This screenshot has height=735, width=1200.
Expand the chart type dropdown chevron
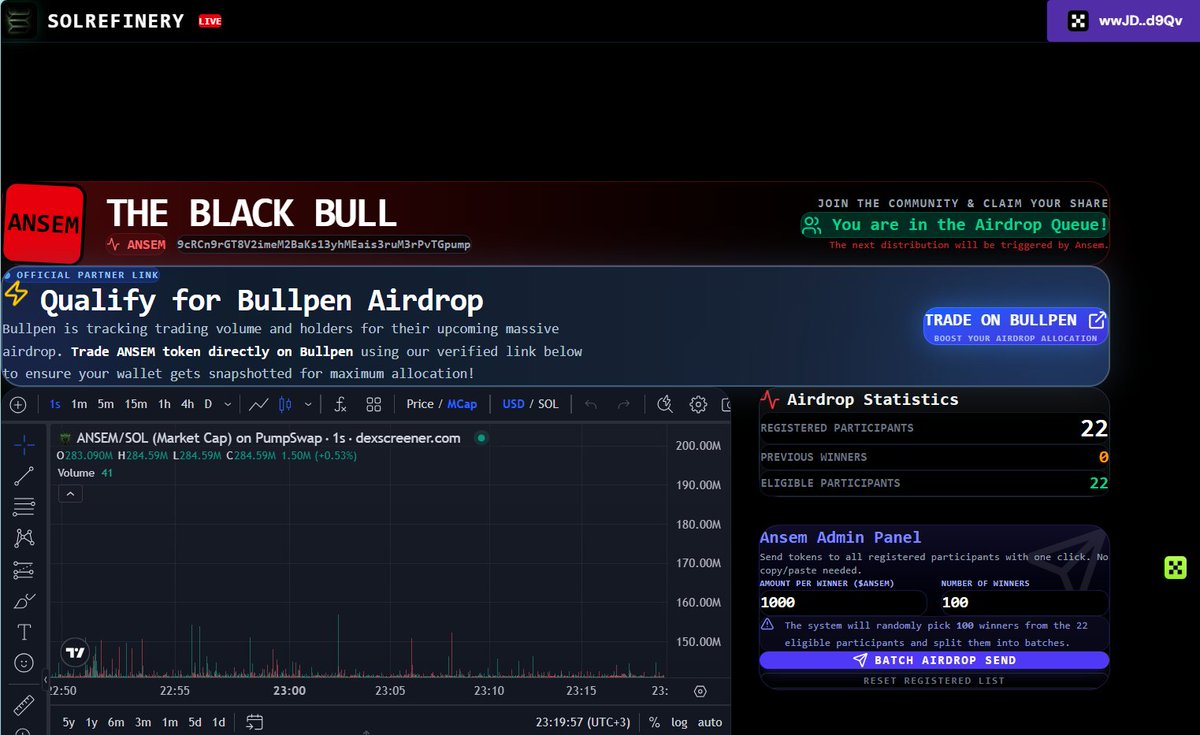pyautogui.click(x=307, y=404)
